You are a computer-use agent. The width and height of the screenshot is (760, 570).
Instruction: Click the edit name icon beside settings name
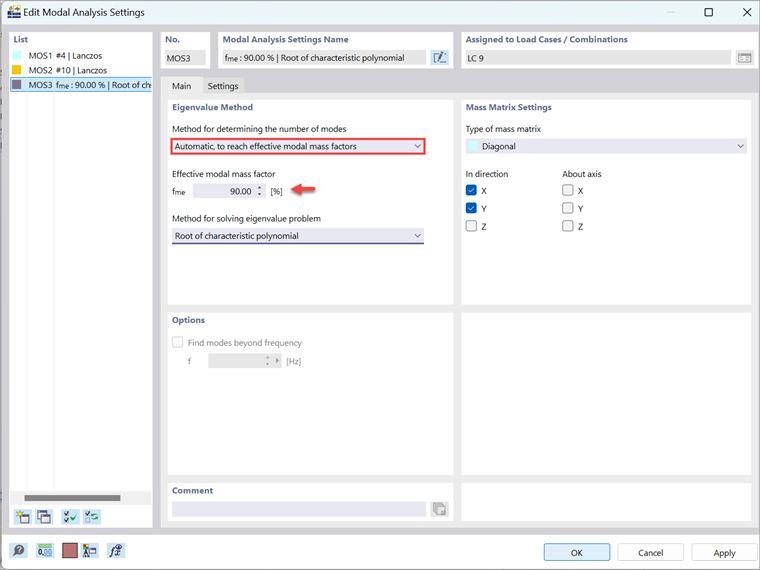pyautogui.click(x=440, y=58)
